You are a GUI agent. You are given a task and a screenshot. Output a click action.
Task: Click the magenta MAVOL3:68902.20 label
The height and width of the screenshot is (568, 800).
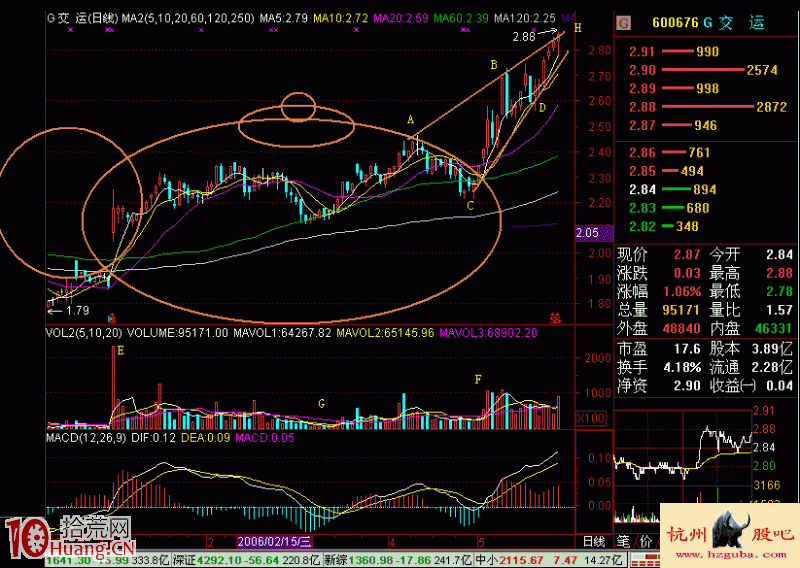click(x=488, y=333)
